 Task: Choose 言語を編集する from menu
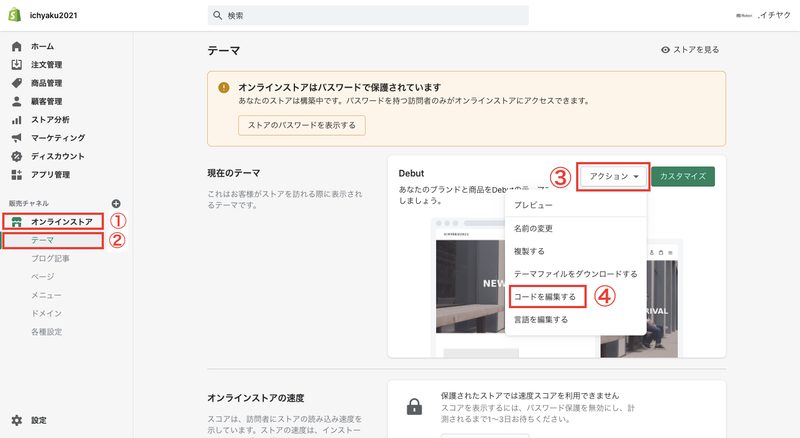(541, 320)
